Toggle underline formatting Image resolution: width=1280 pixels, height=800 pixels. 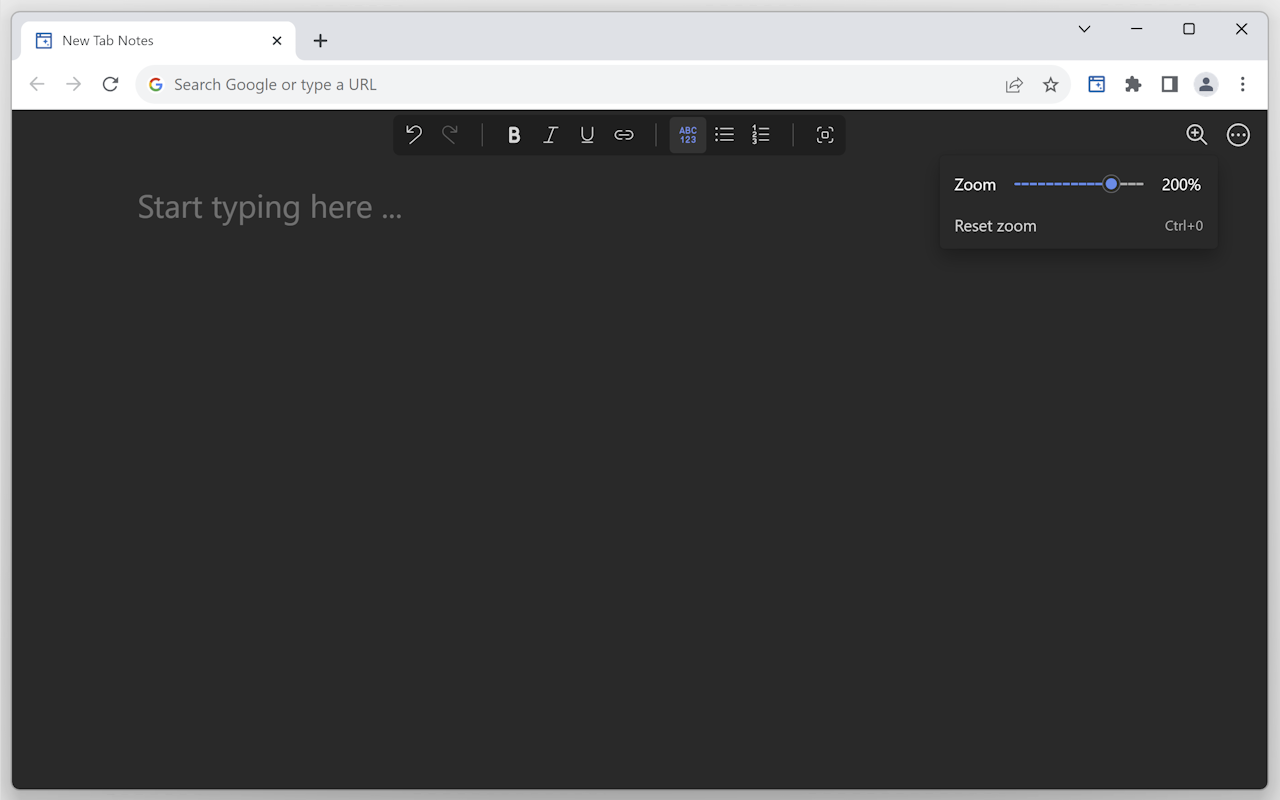tap(587, 134)
